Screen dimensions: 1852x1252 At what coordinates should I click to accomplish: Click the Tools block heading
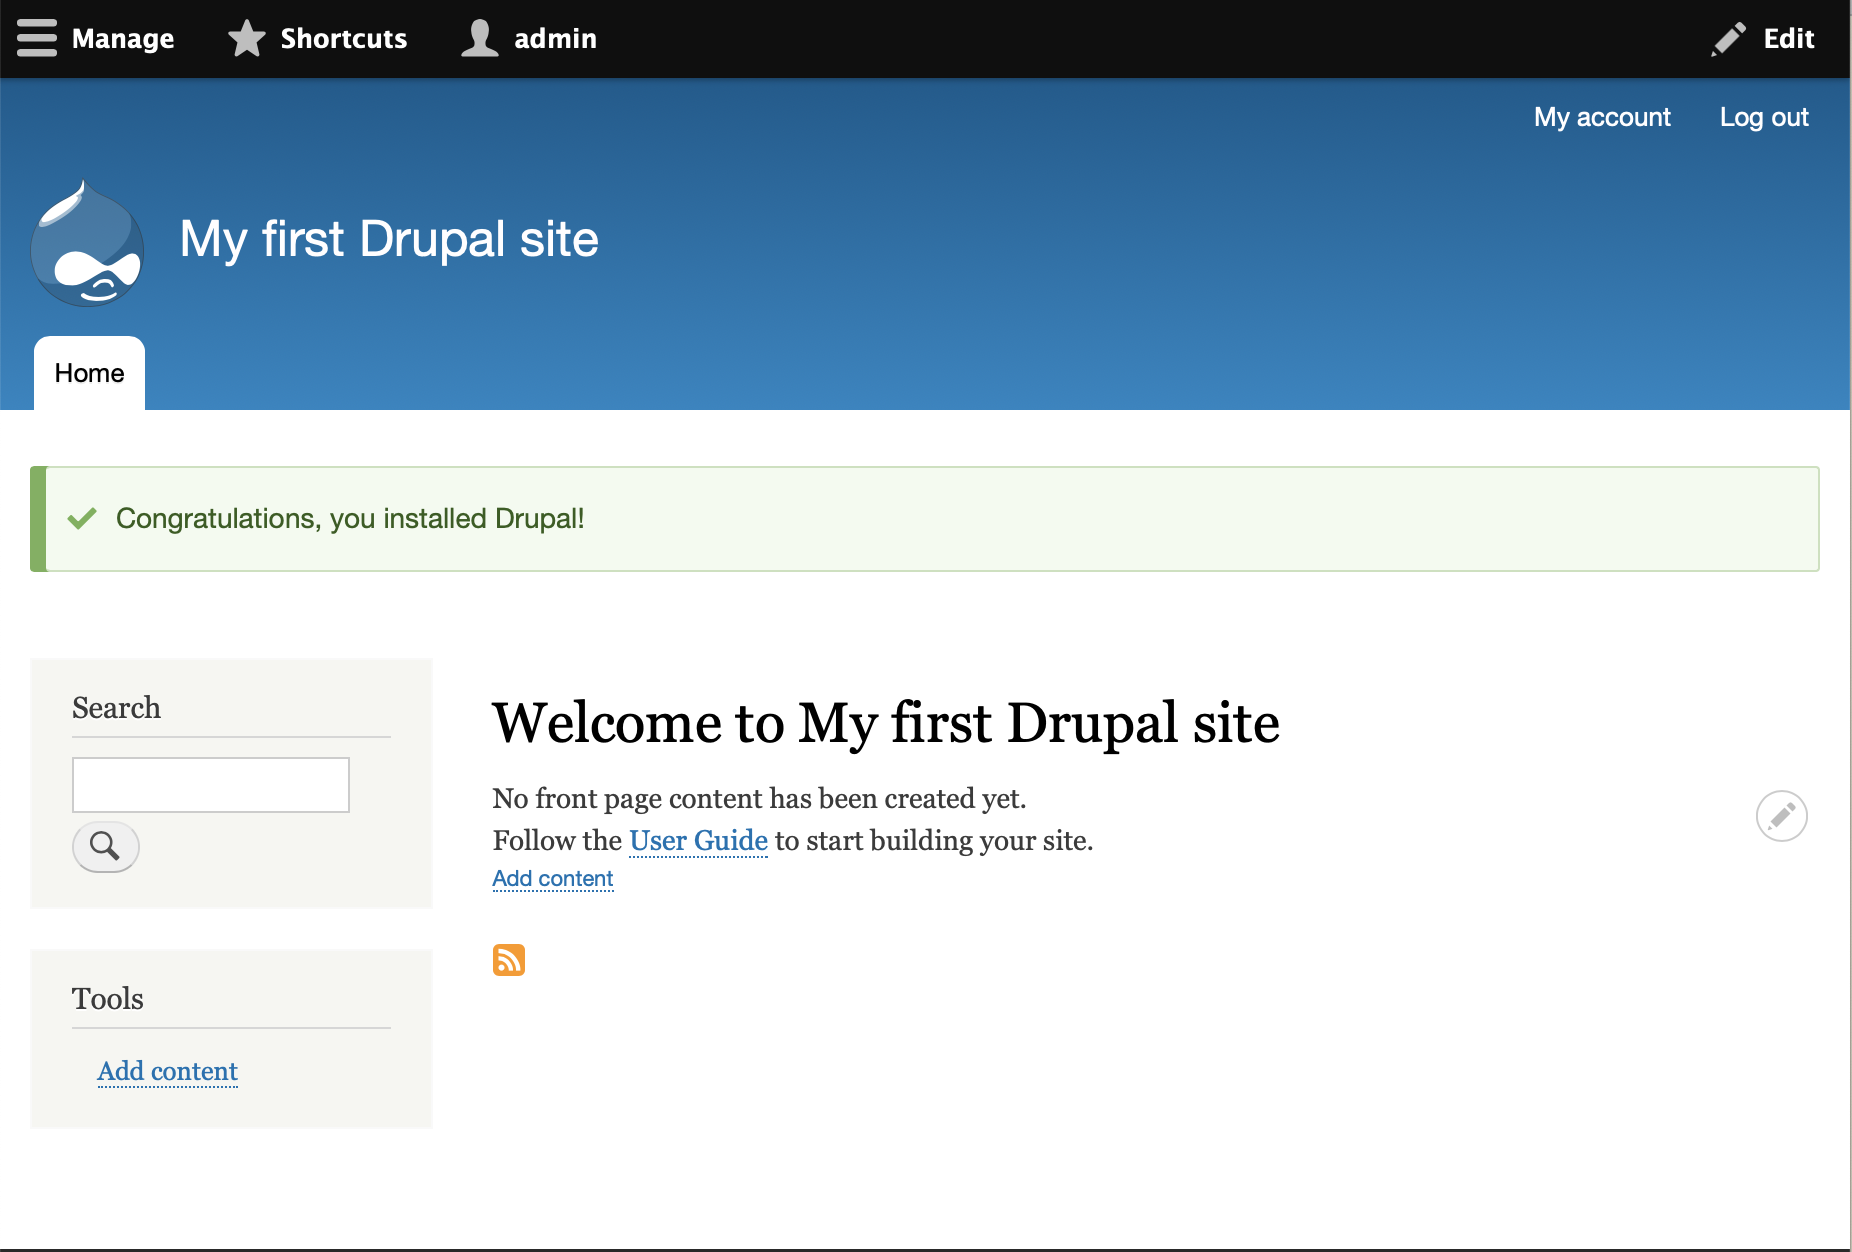(x=108, y=999)
